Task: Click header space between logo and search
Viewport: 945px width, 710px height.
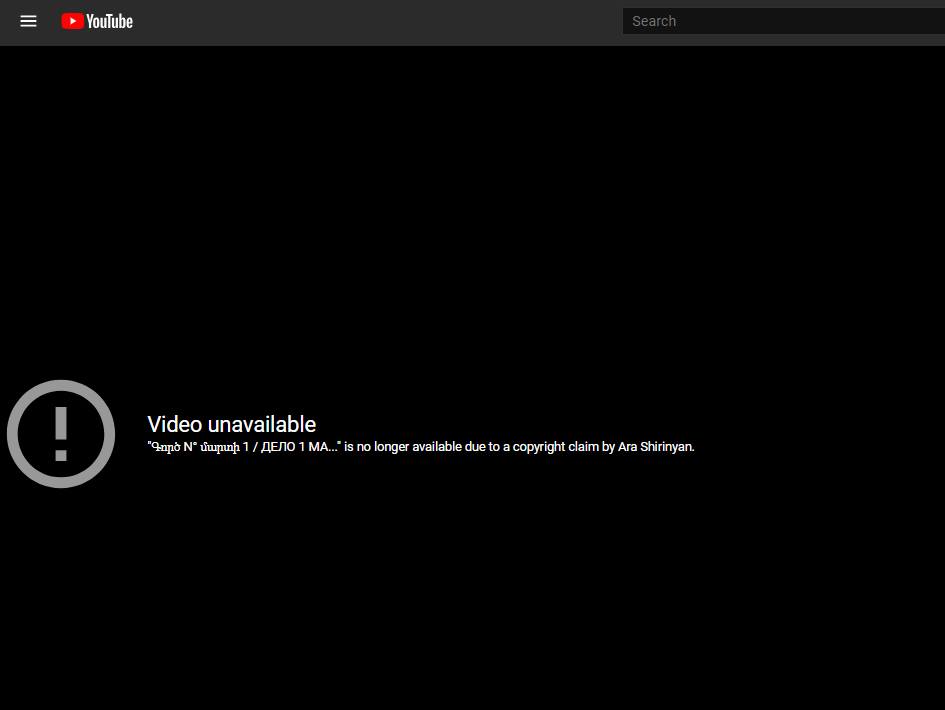Action: click(x=380, y=21)
